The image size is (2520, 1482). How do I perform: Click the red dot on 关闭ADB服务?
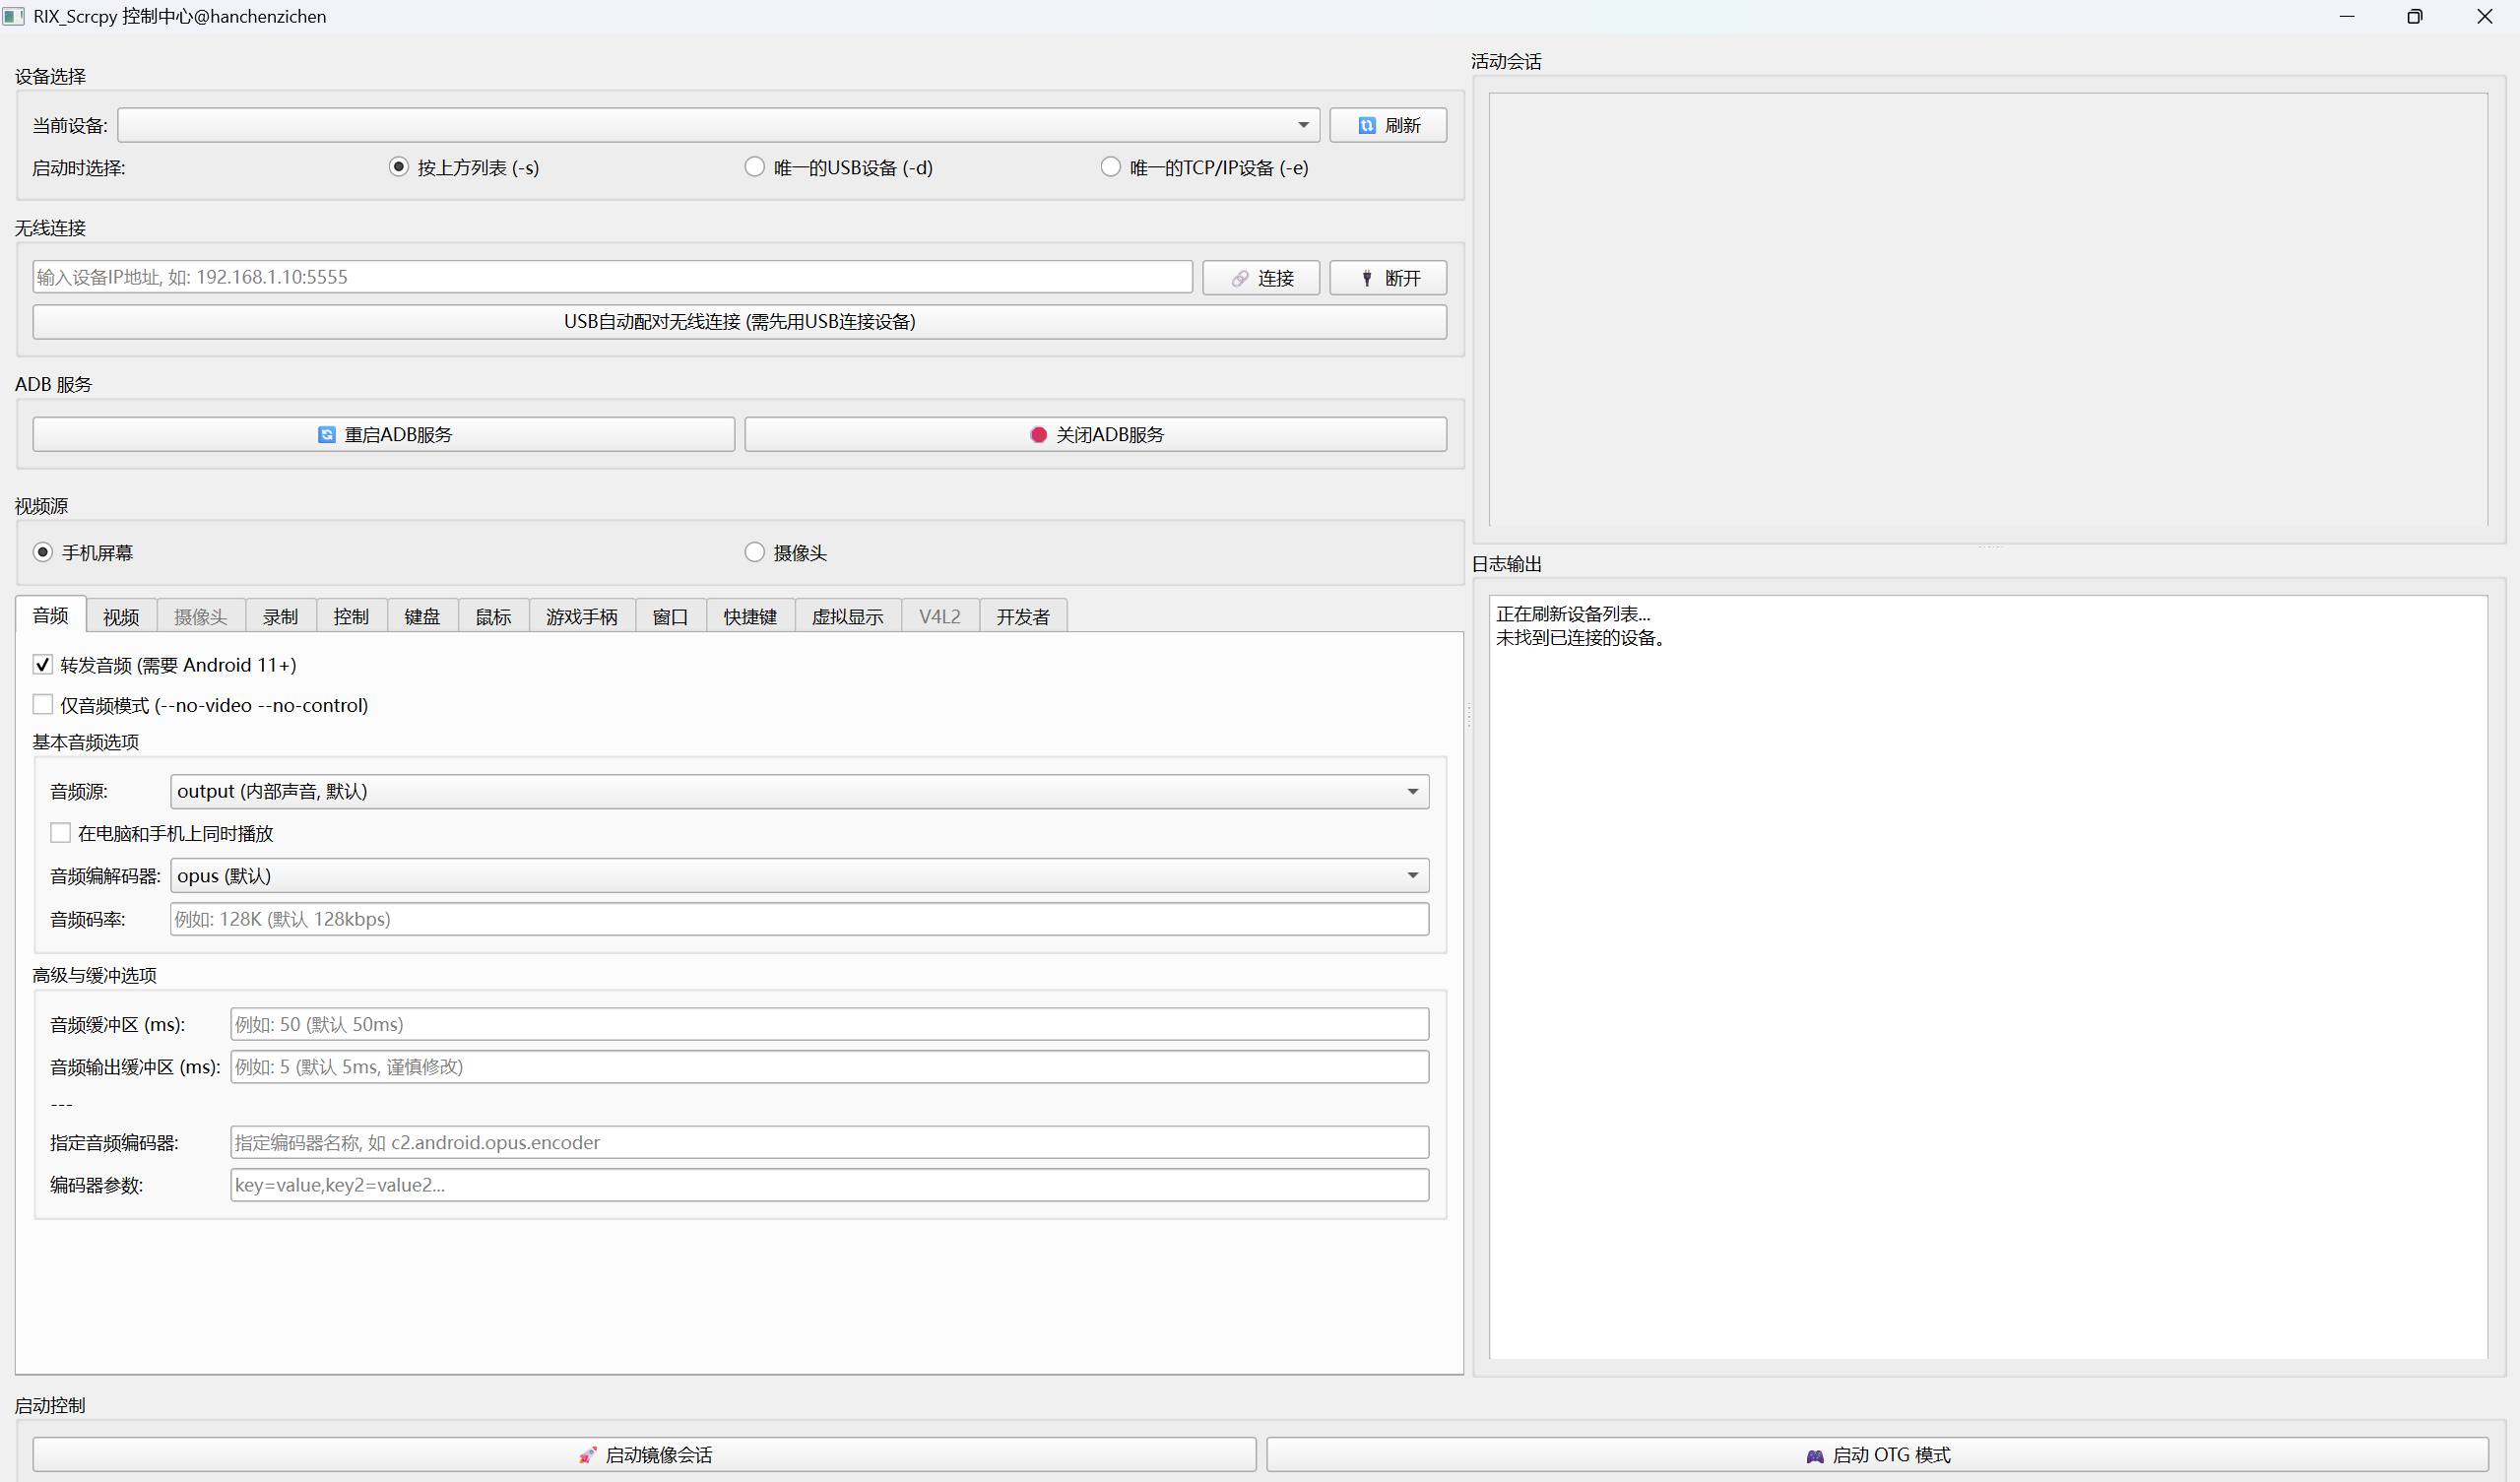[x=1038, y=434]
